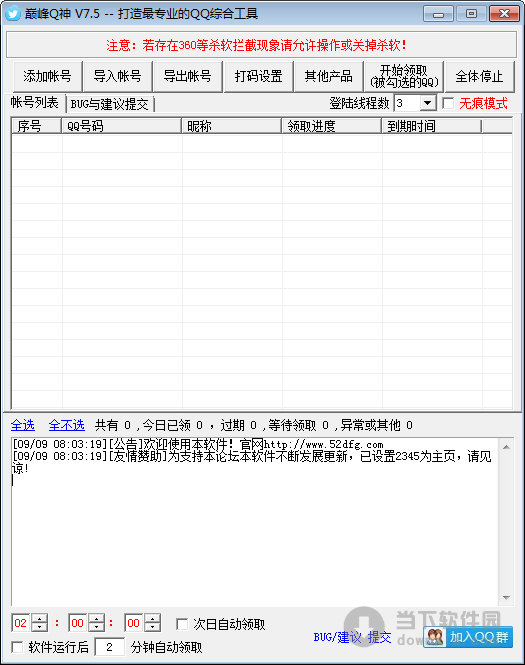Click inside the log text area
Viewport: 525px width, 665px height.
coord(254,522)
